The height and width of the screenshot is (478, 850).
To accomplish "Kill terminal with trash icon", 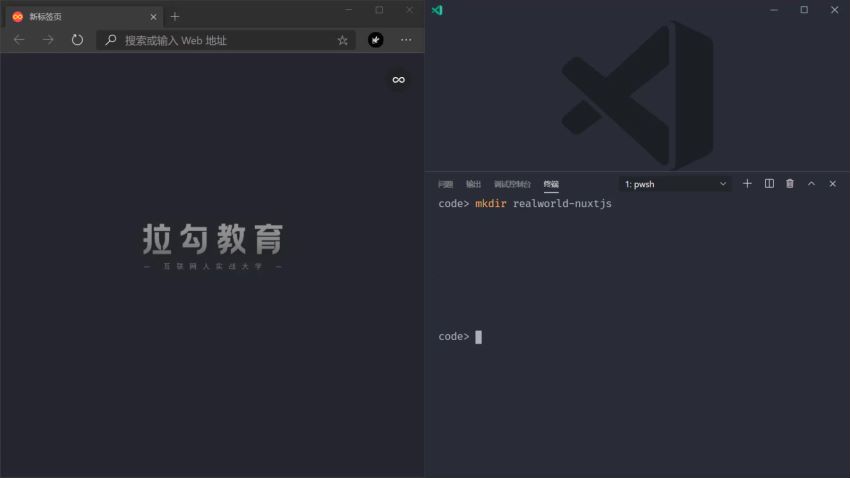I will coord(790,184).
